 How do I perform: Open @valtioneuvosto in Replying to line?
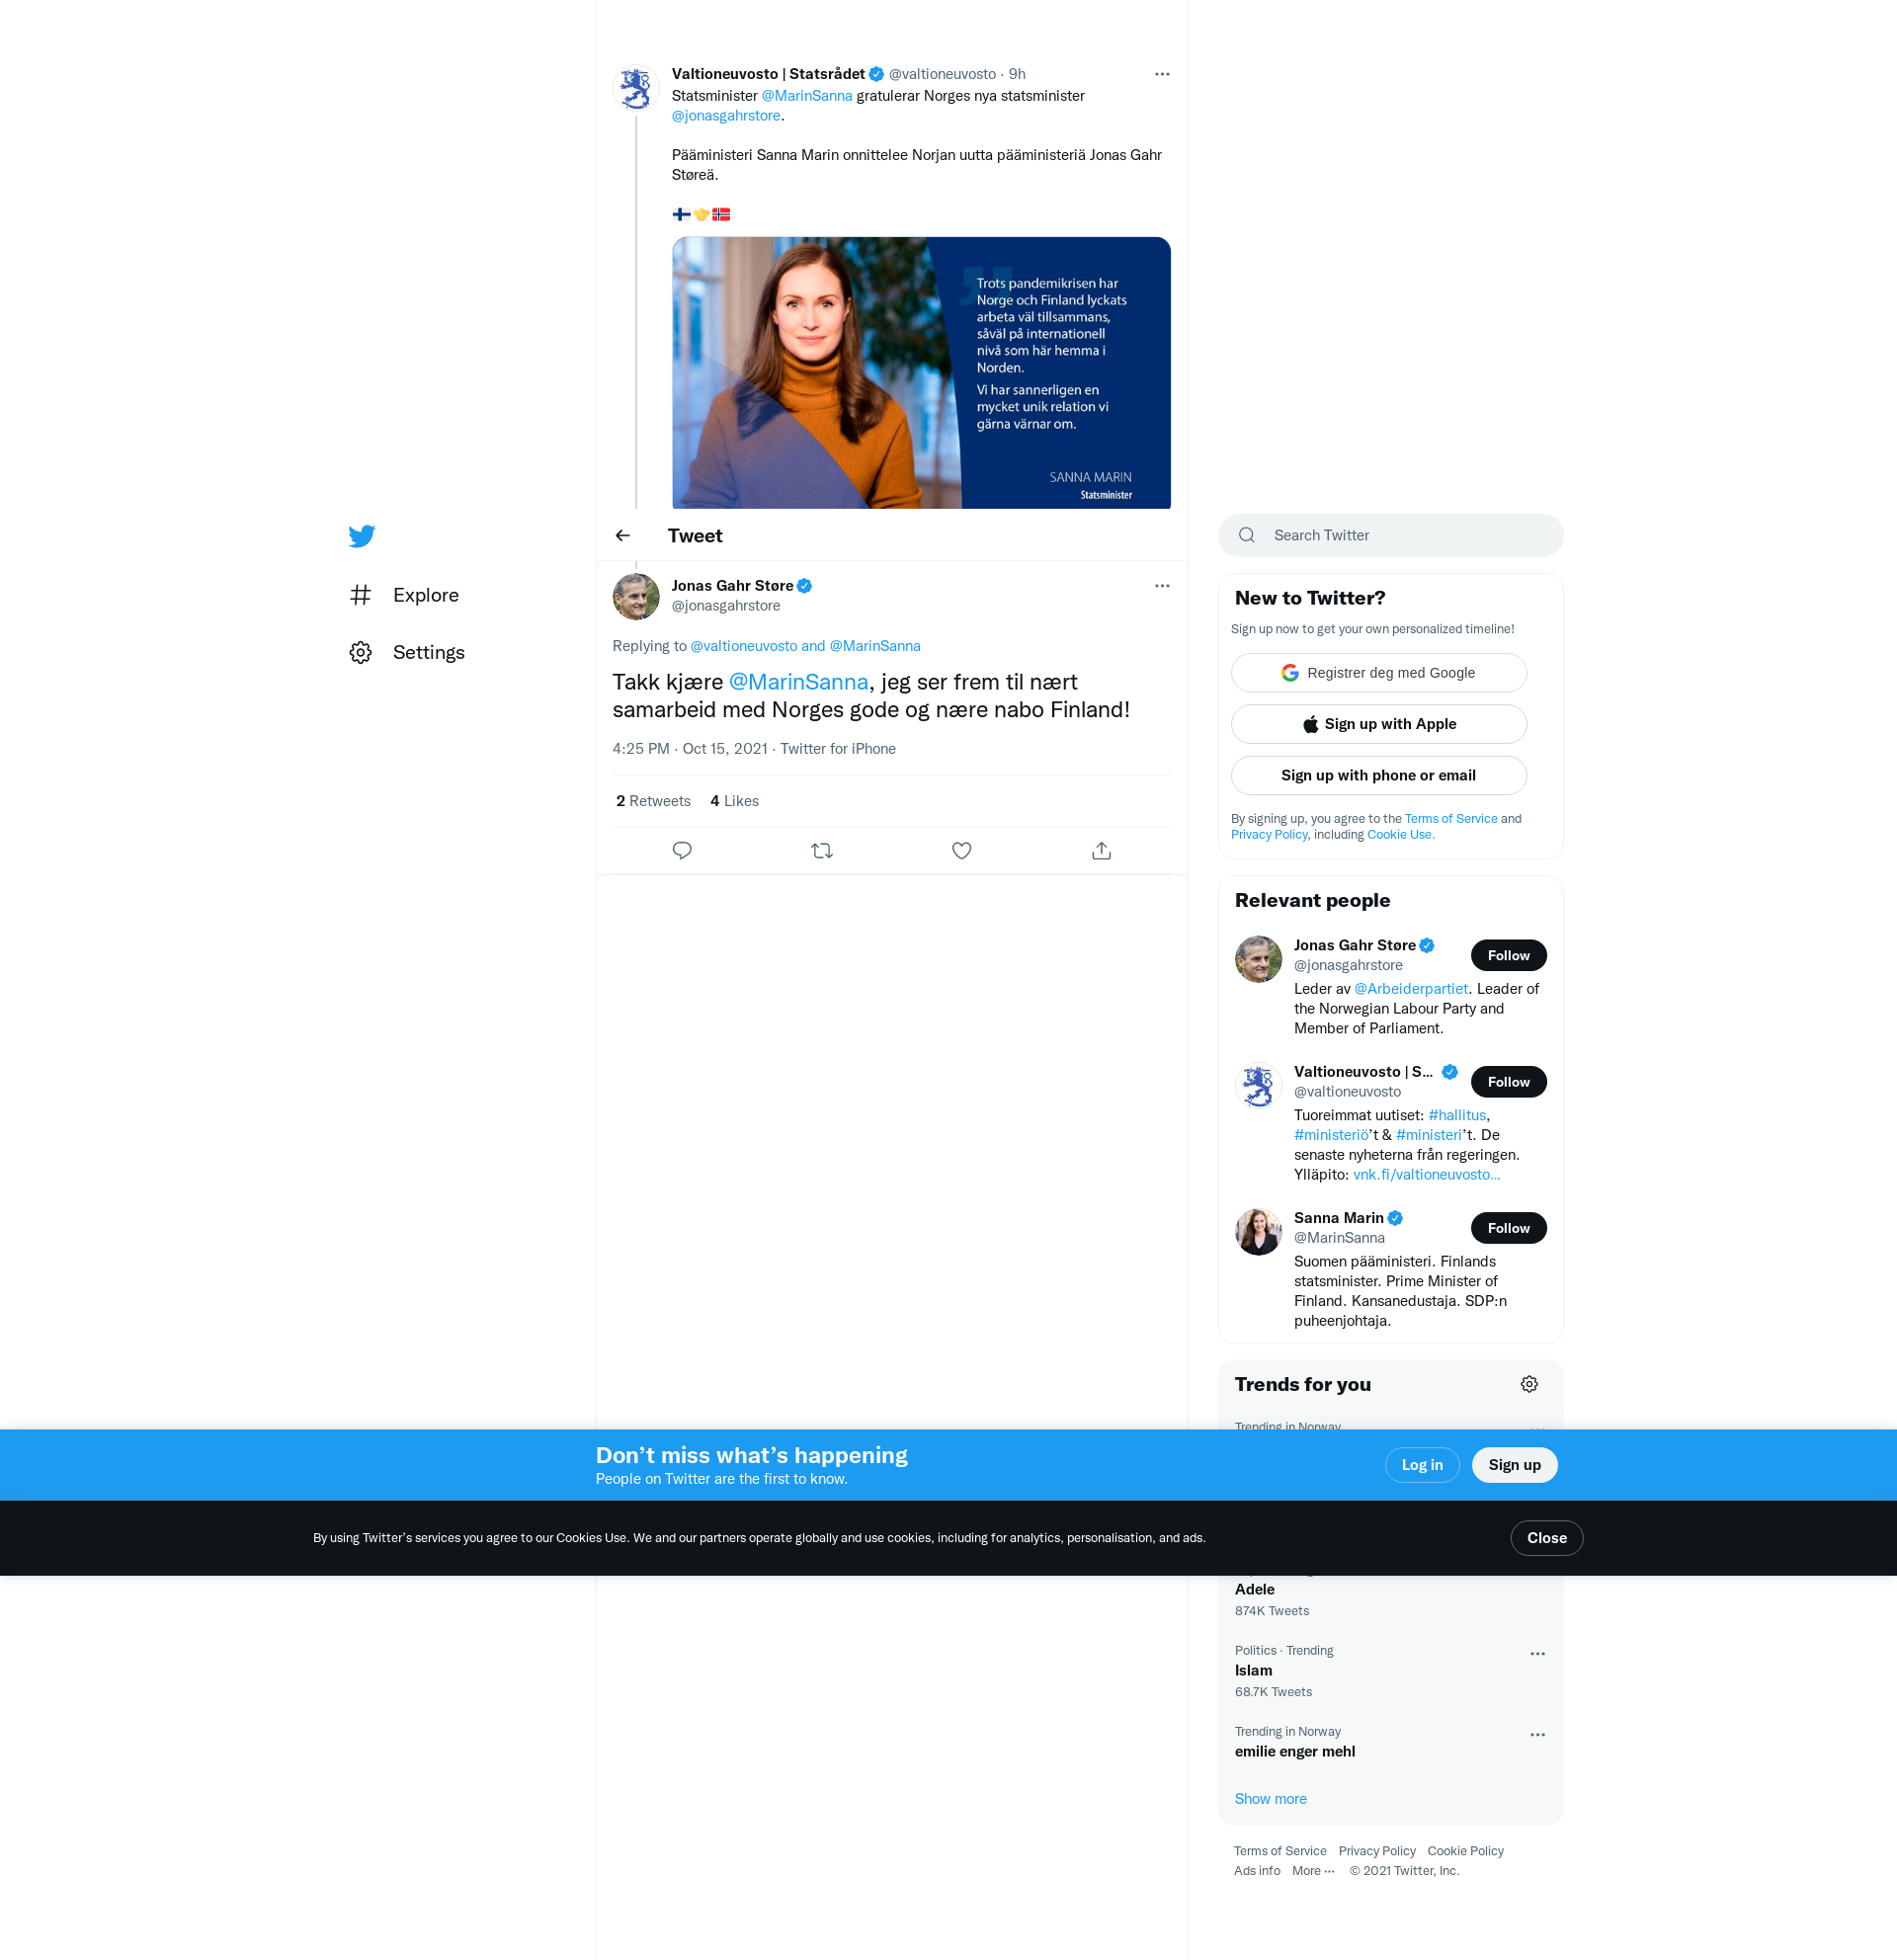[x=744, y=646]
